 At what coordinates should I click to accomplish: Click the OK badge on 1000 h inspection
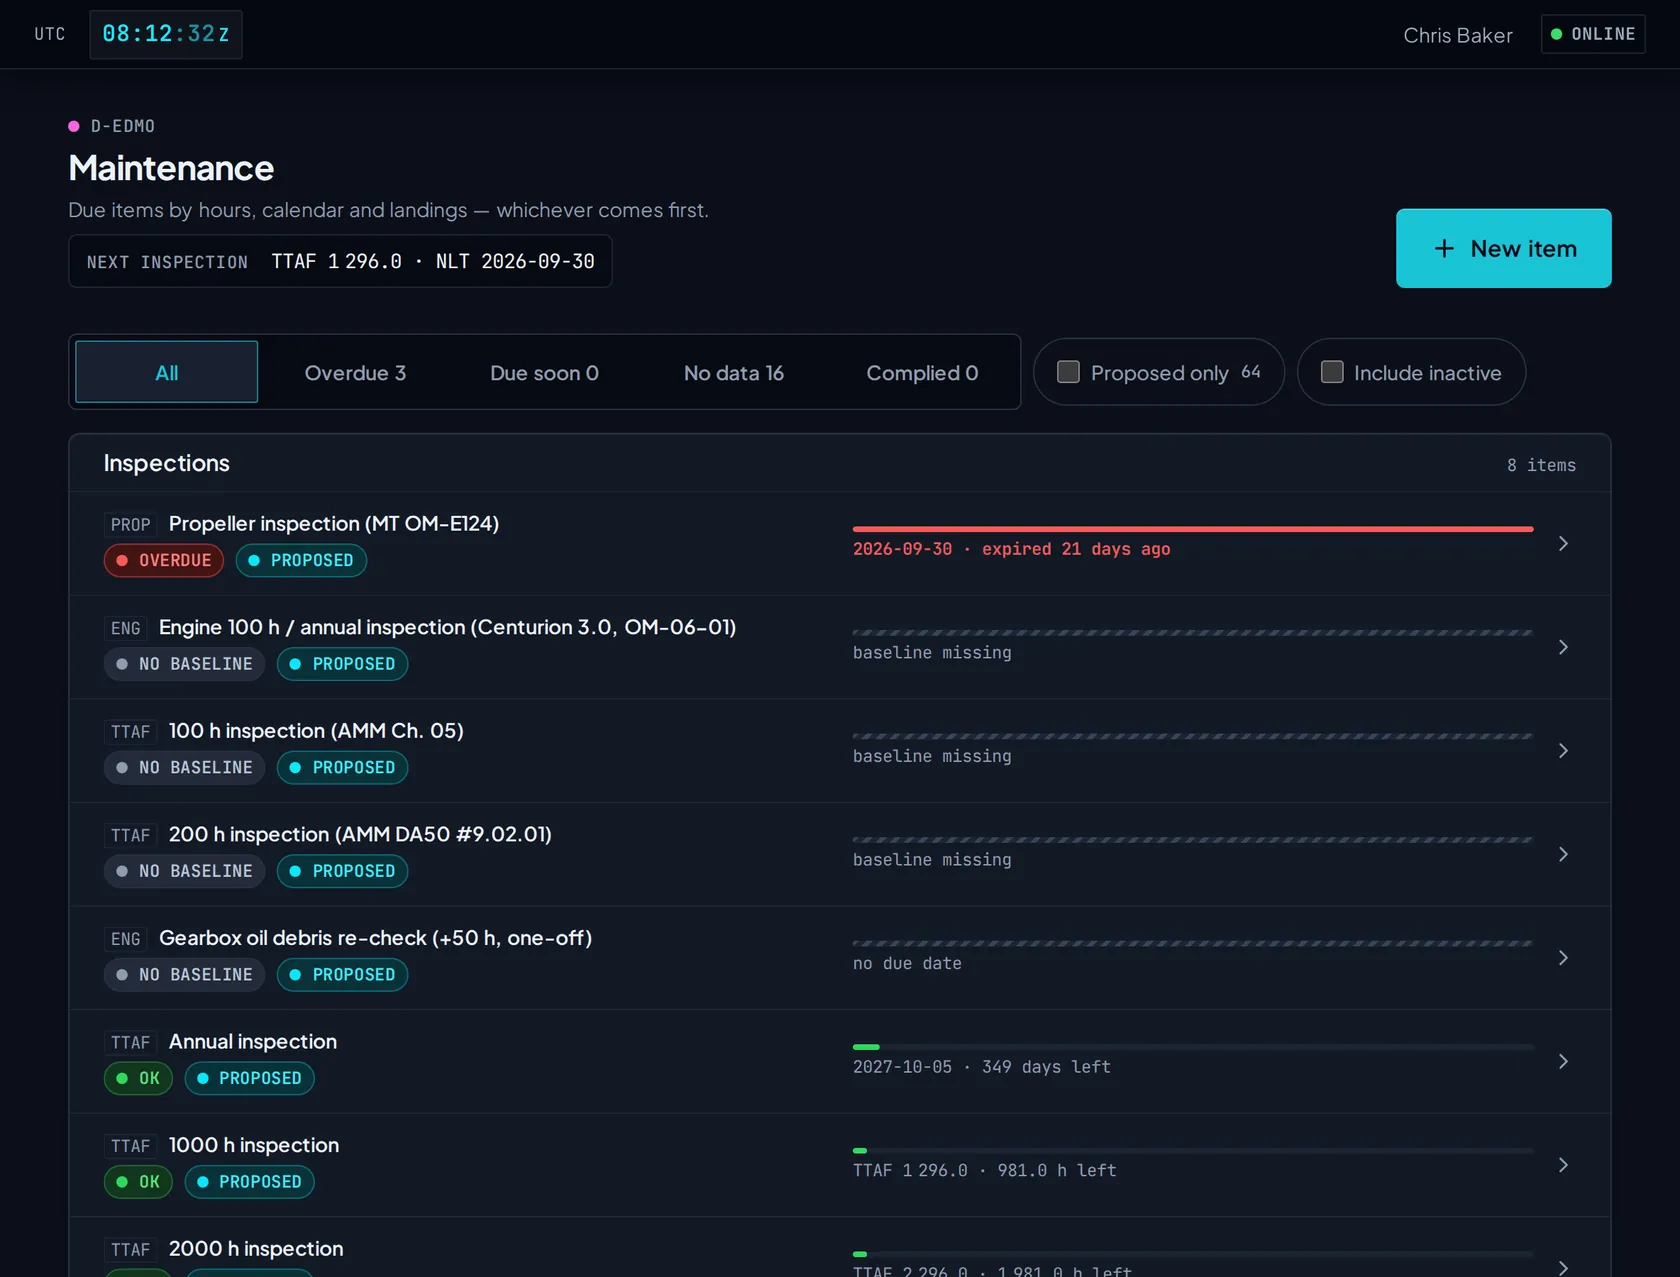(x=138, y=1182)
